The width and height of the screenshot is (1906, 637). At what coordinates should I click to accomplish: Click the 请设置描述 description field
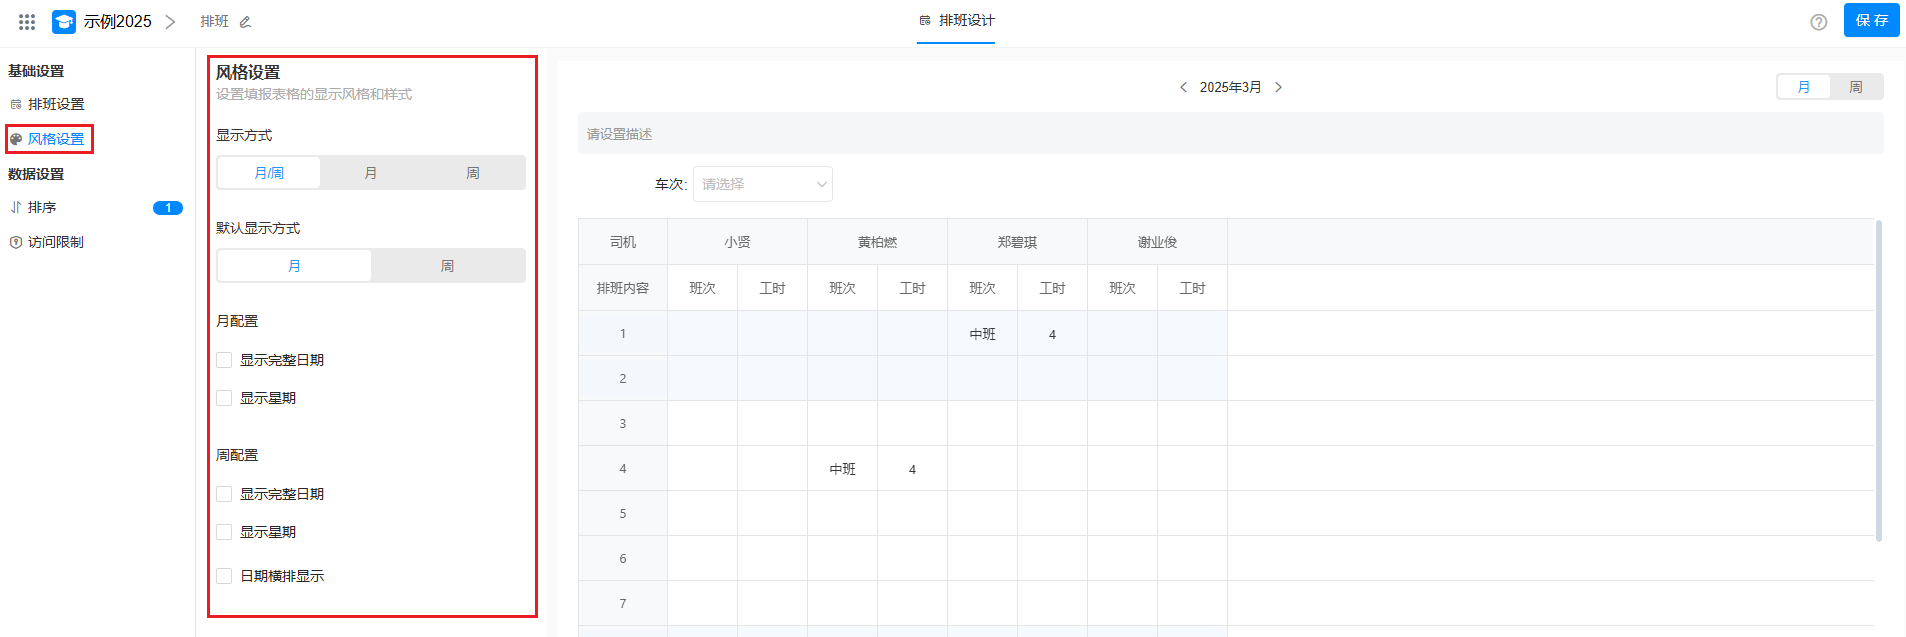coord(1230,134)
